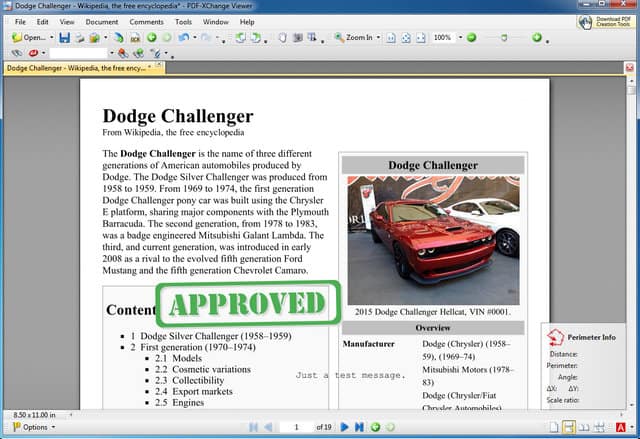
Task: Click the binoculars Find icon
Action: pos(17,53)
